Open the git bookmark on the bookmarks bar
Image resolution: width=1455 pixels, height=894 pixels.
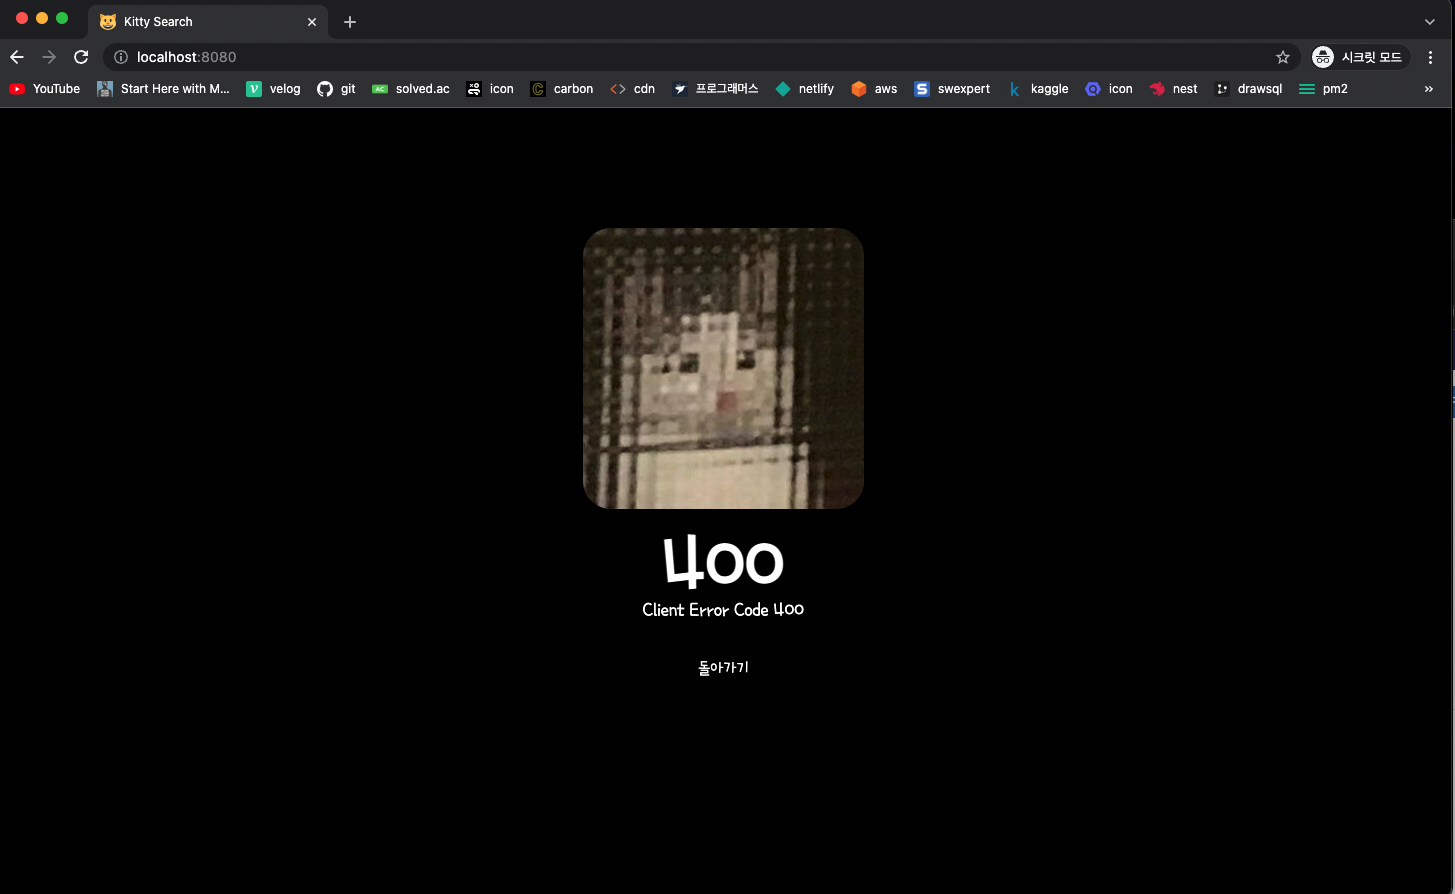[x=336, y=89]
